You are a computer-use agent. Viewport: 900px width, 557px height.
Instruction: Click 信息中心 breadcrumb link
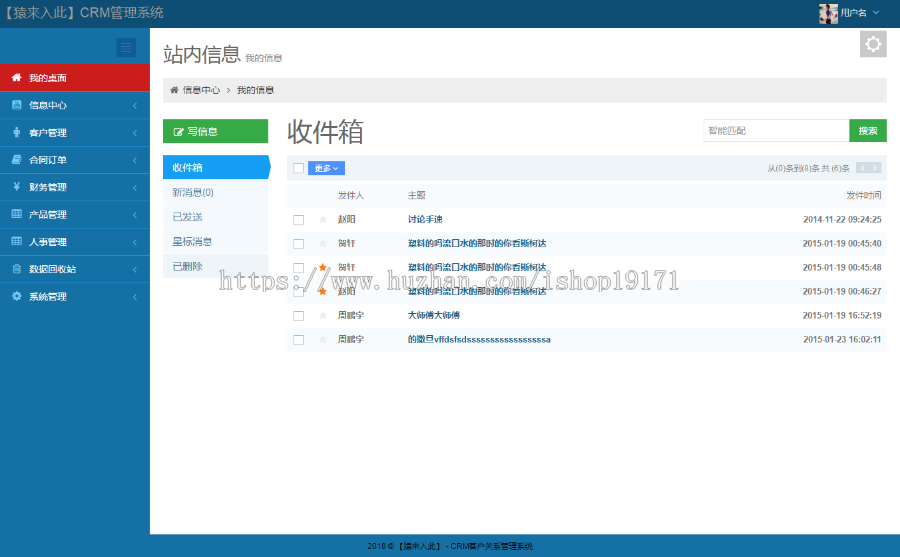pos(201,90)
